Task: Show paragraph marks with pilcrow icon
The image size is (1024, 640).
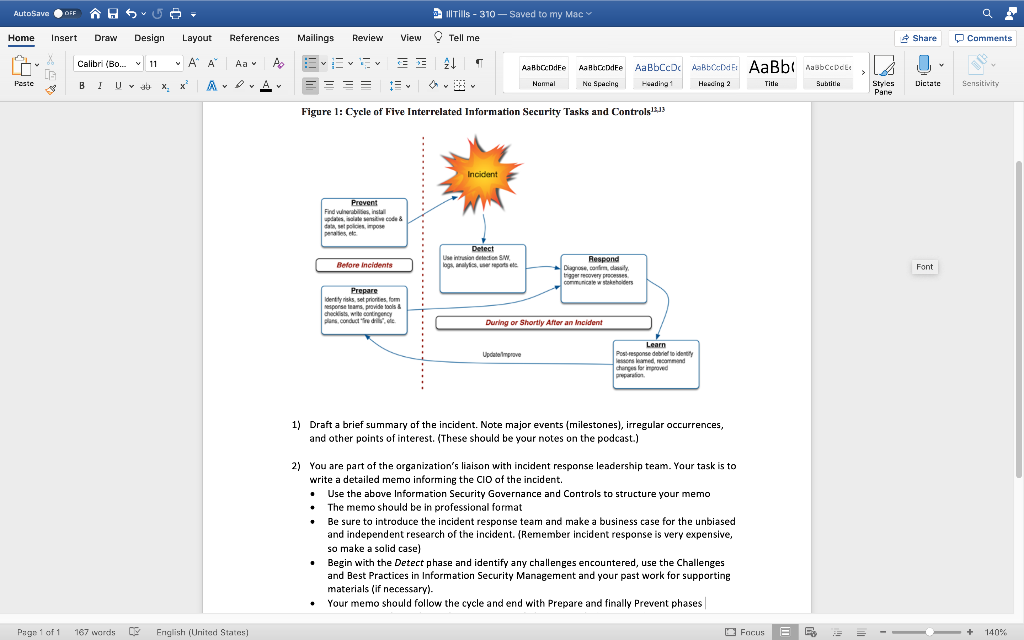Action: 481,63
